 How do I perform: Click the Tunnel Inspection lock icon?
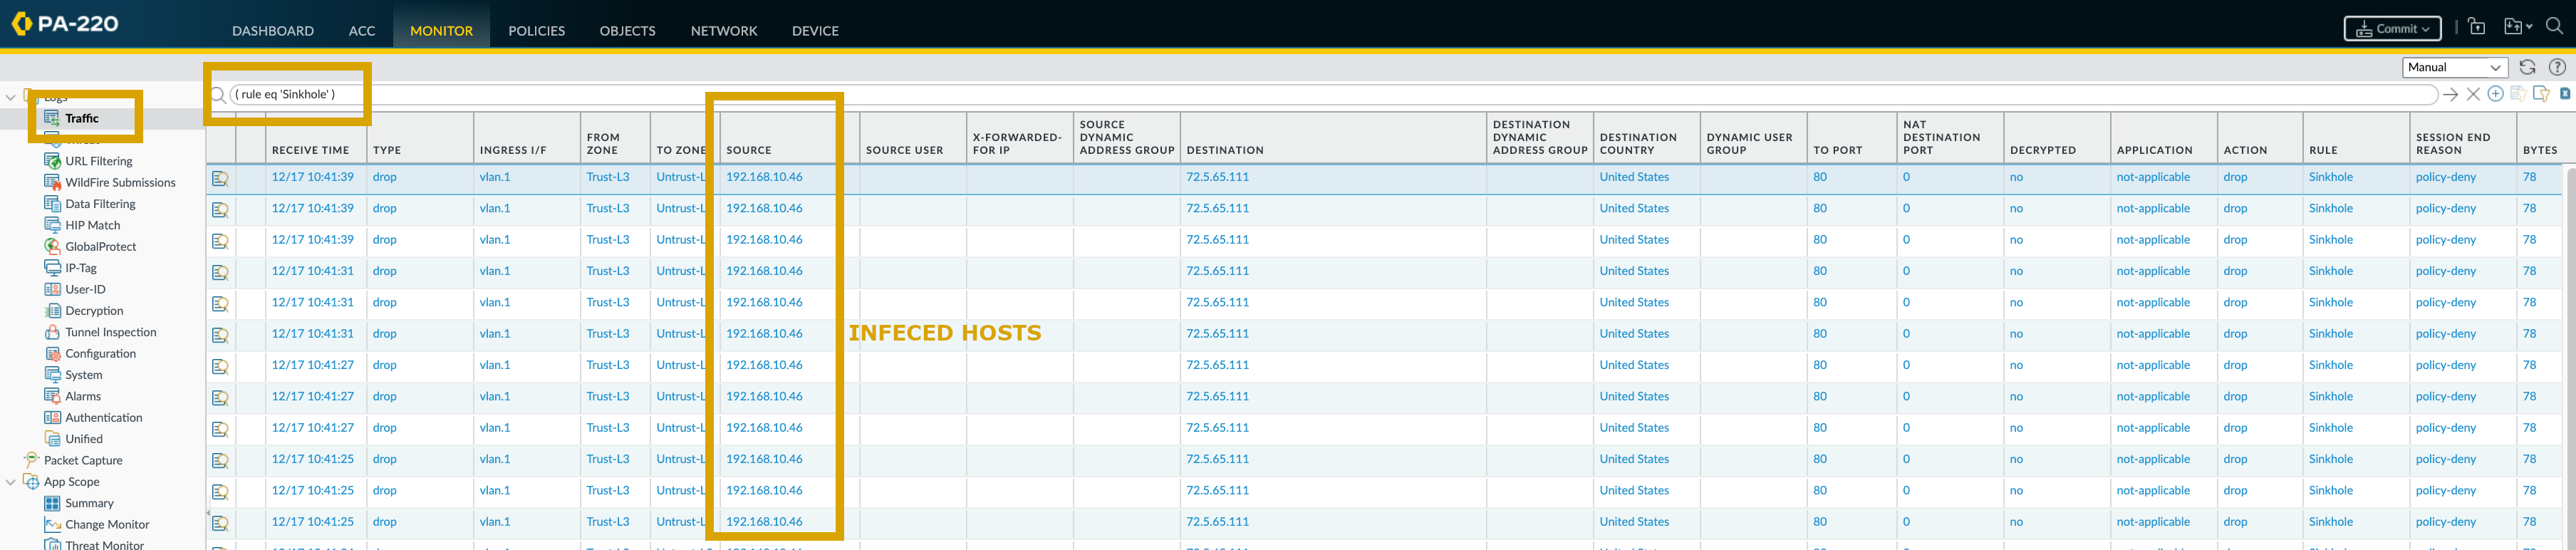tap(53, 332)
